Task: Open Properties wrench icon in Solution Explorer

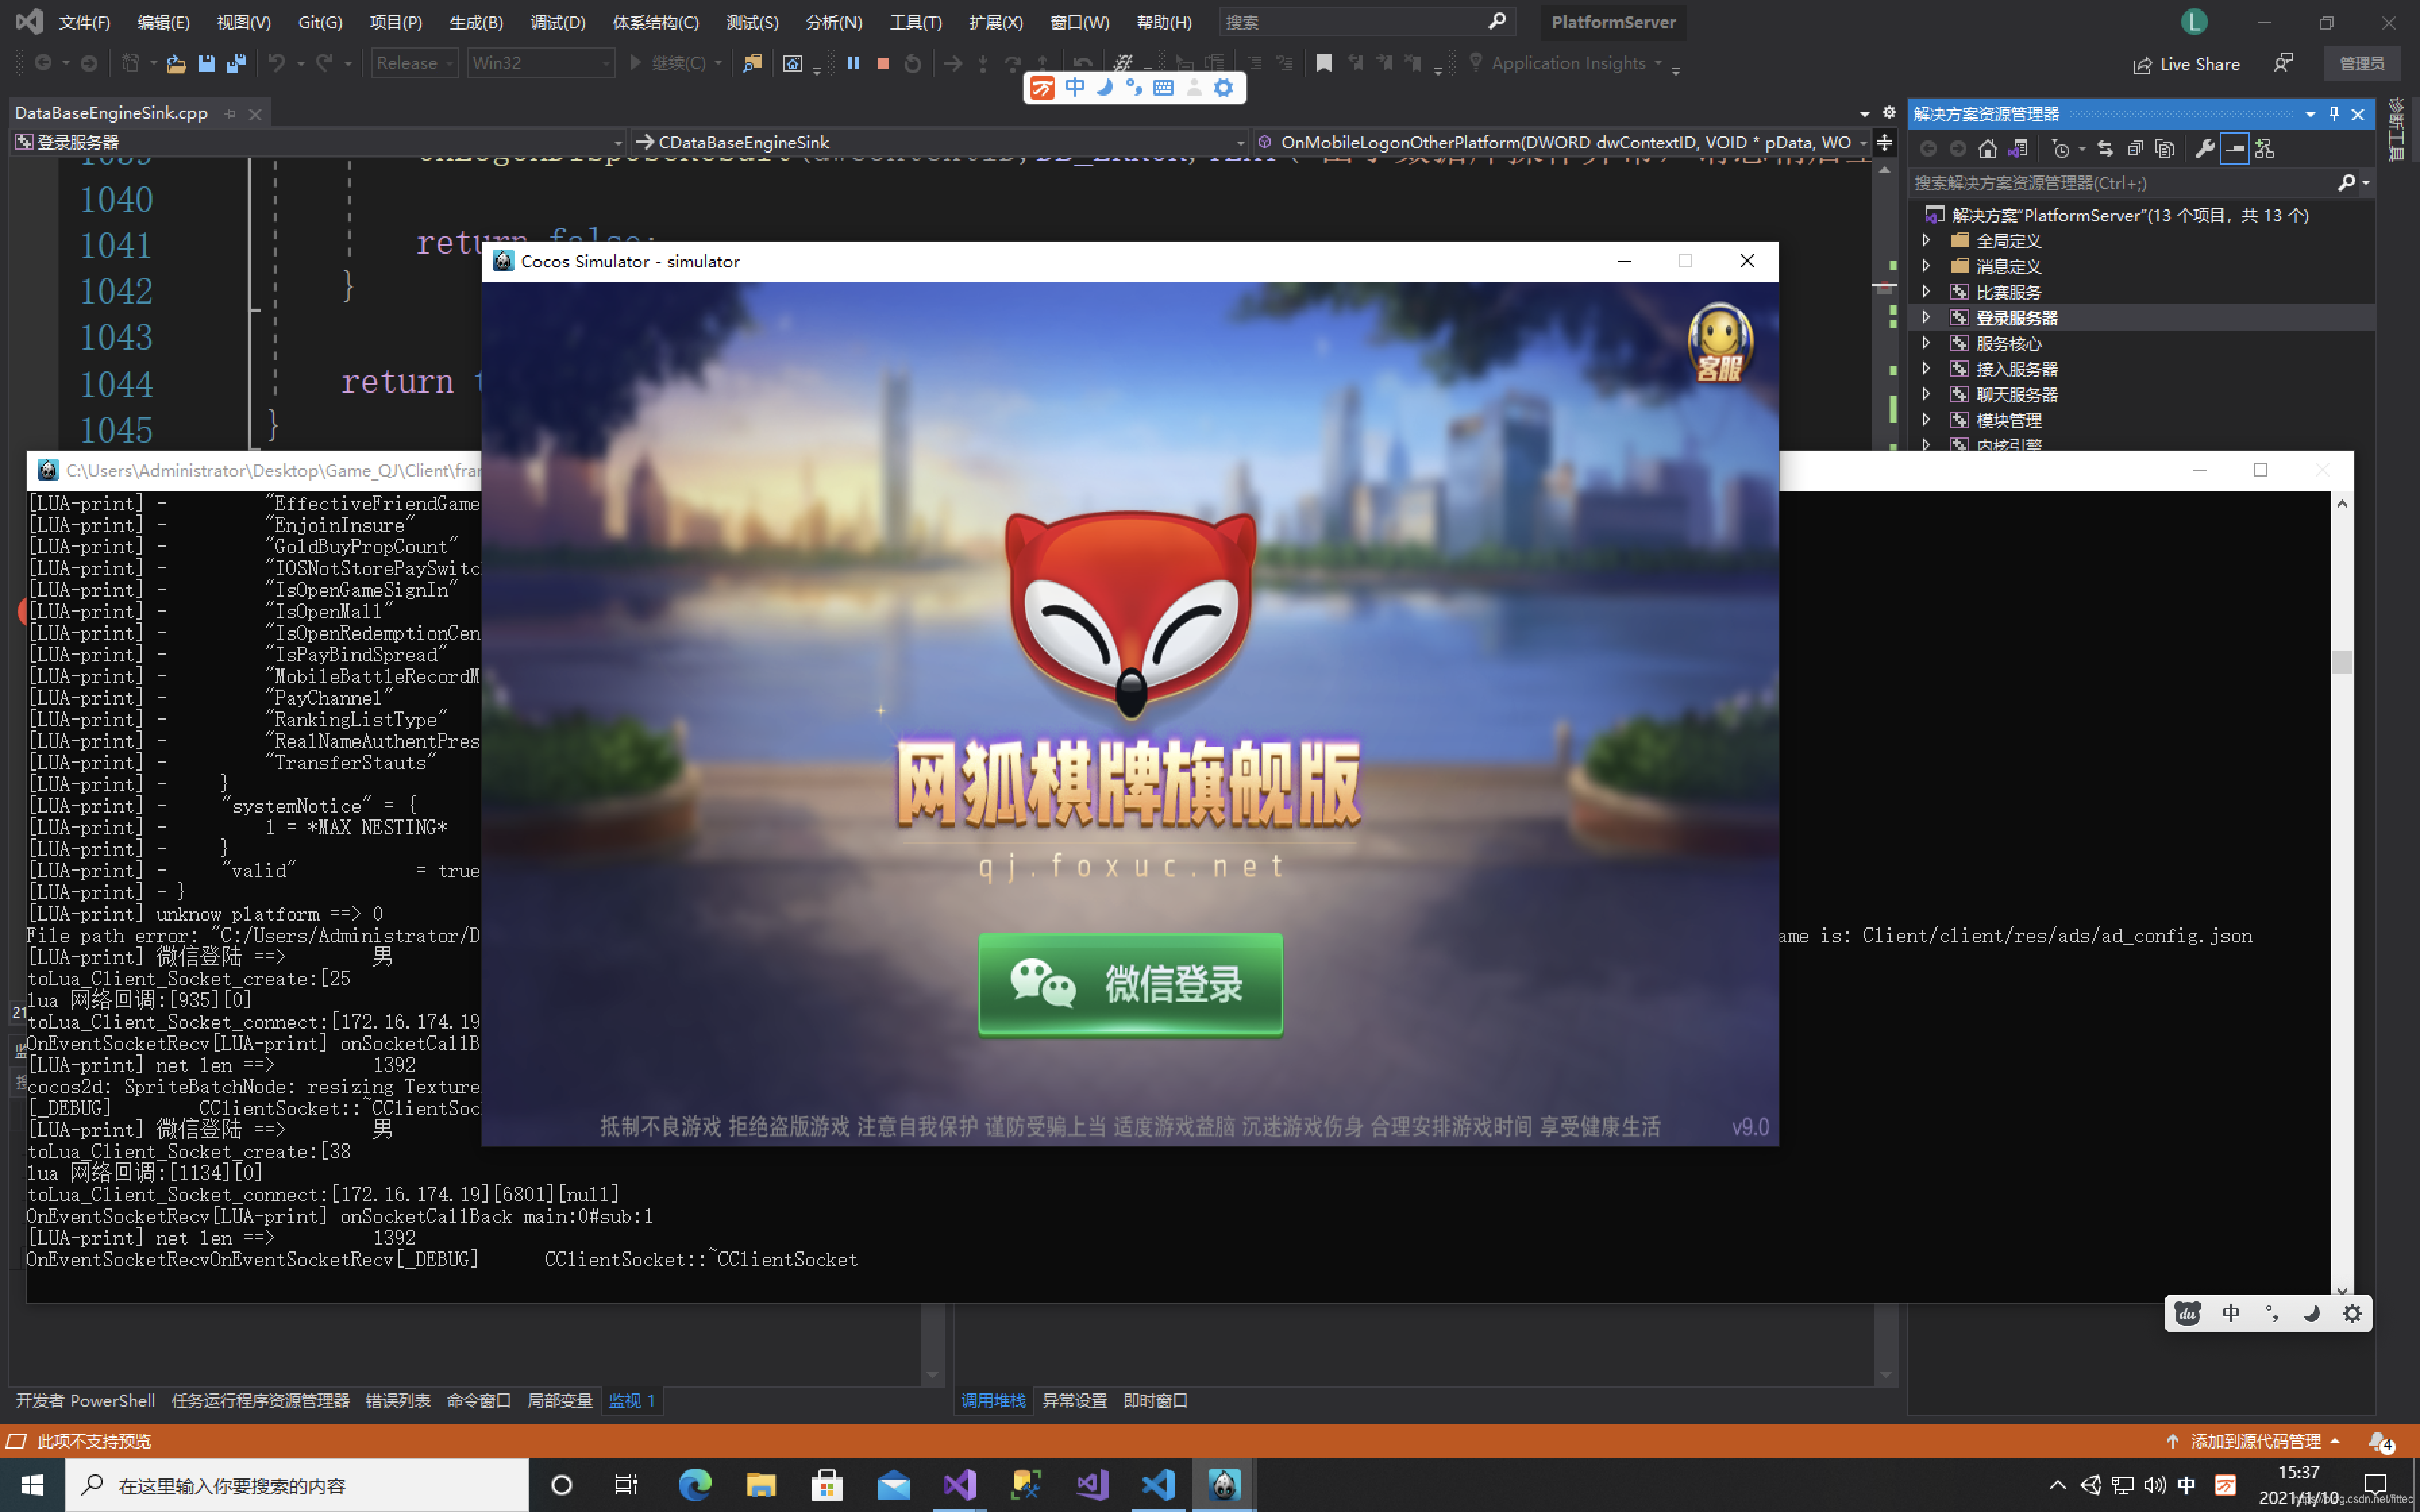Action: [2204, 149]
